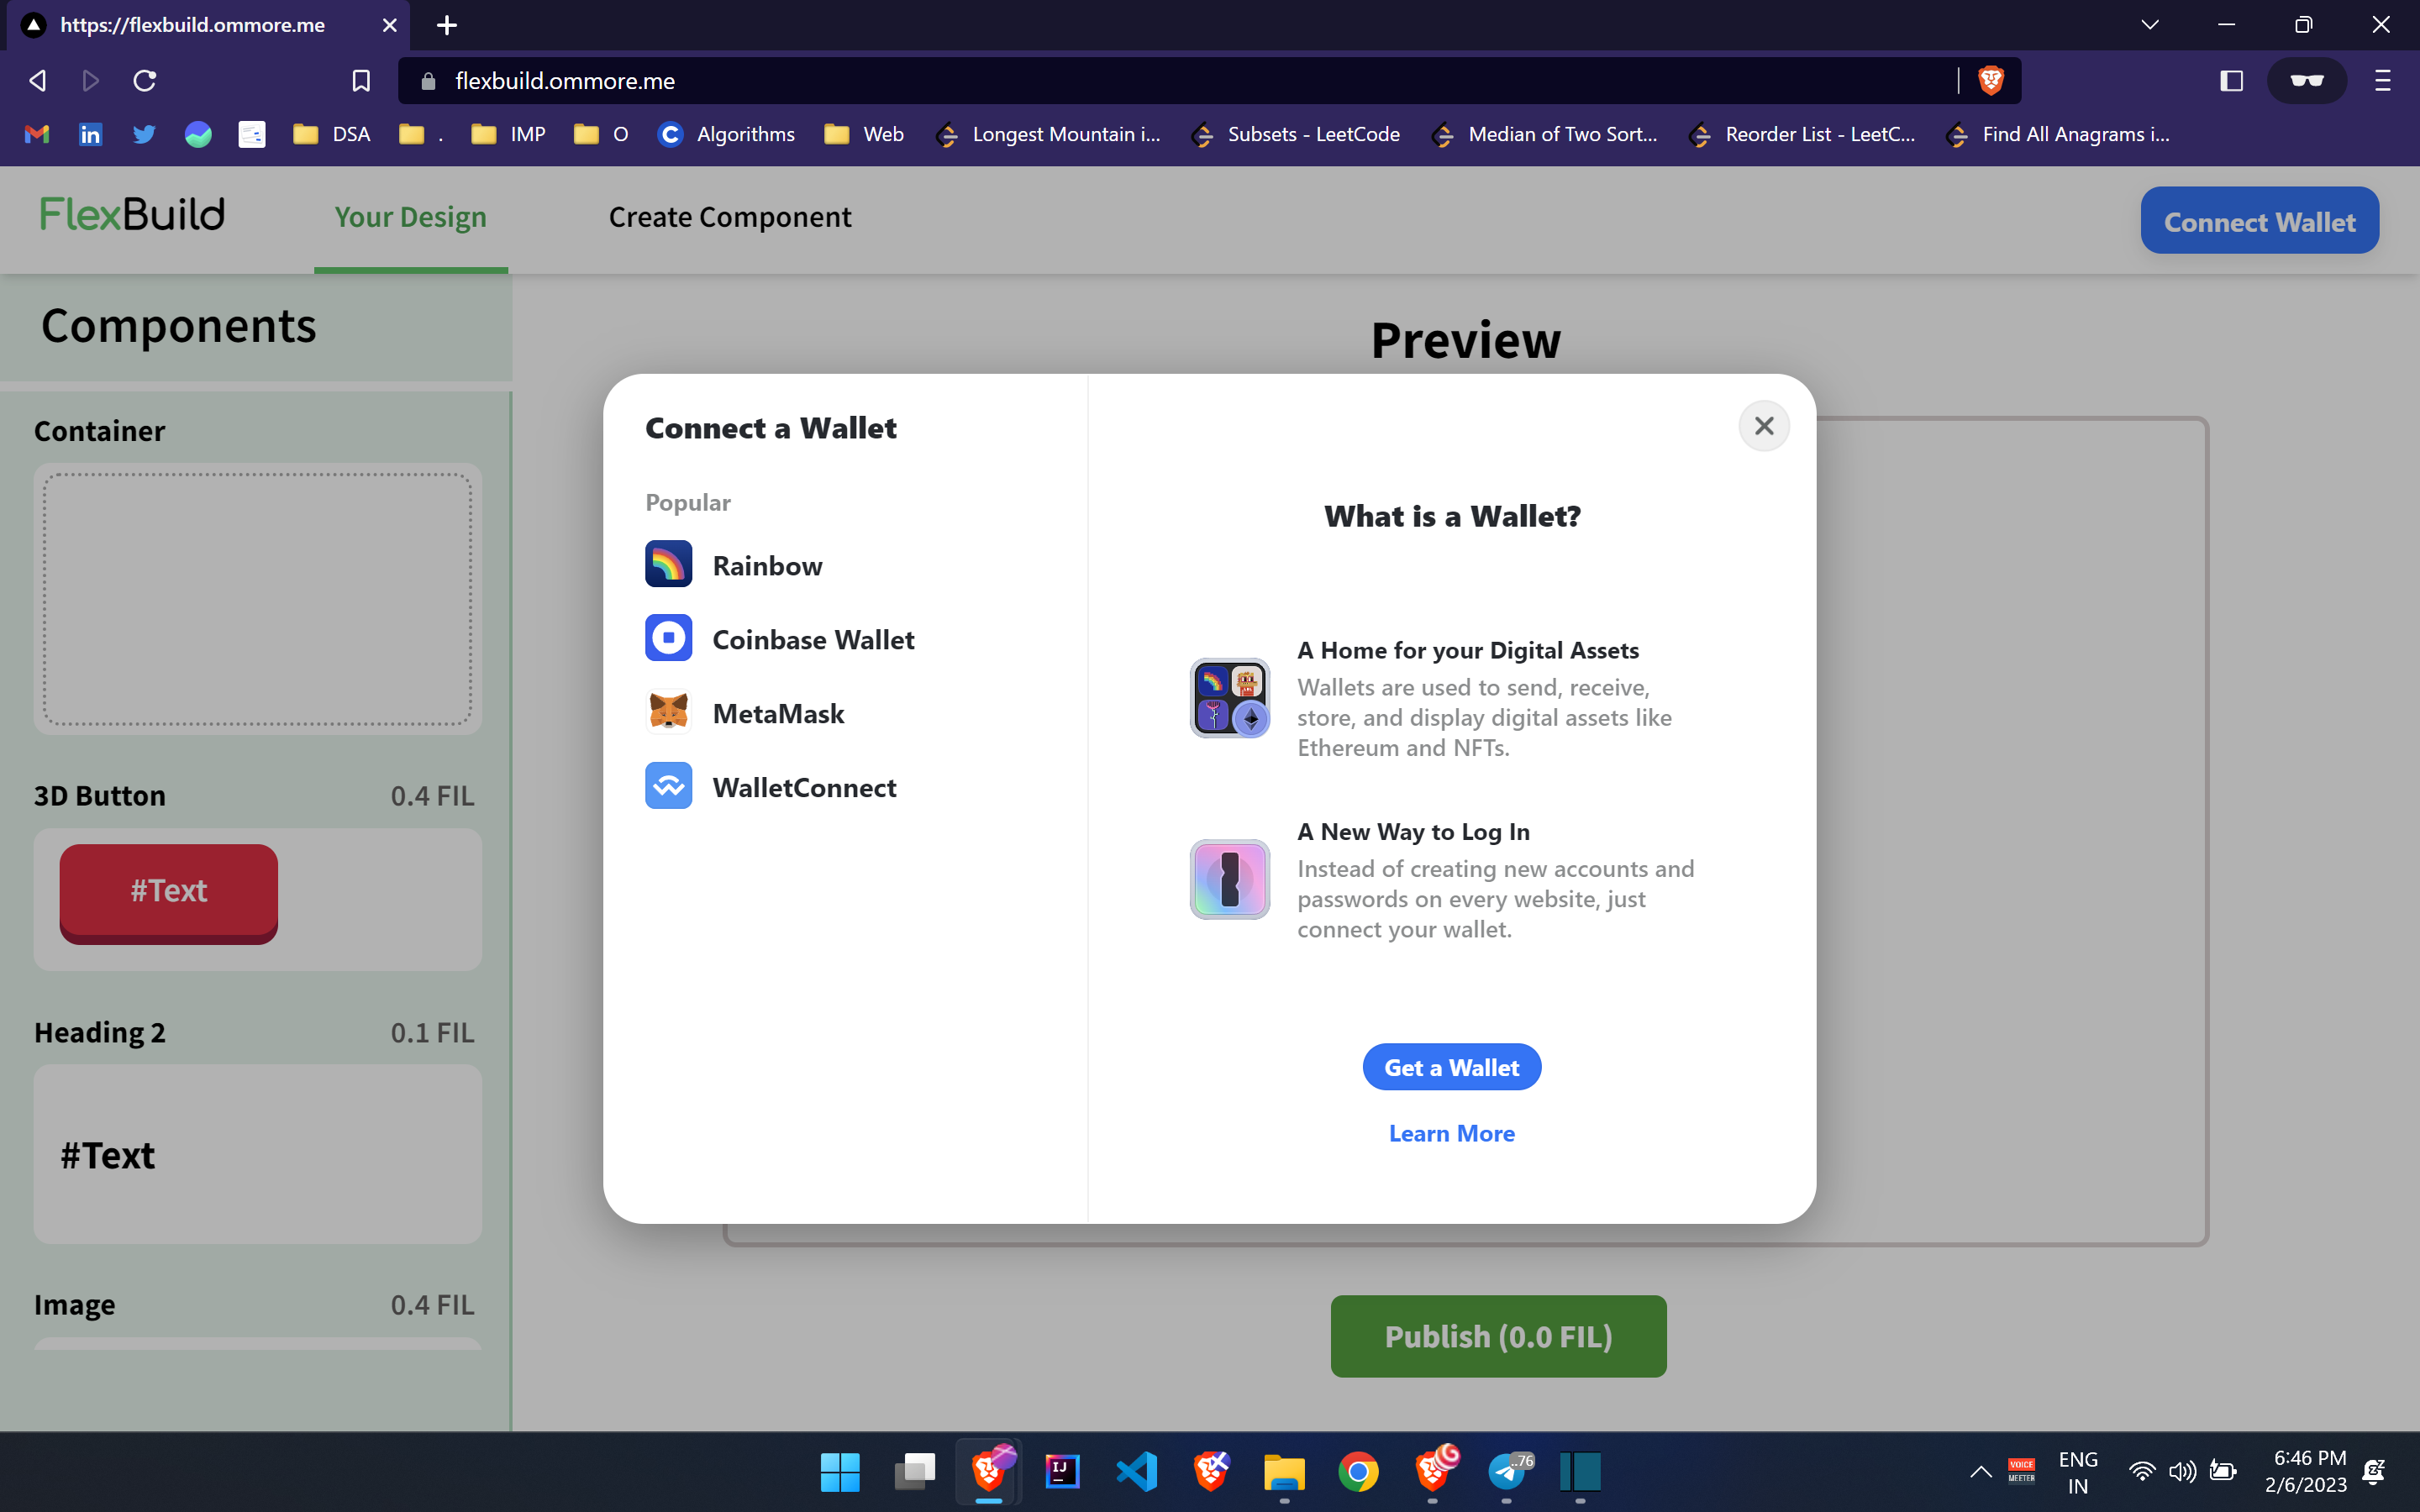The width and height of the screenshot is (2420, 1512).
Task: Reload the page with refresh icon
Action: tap(144, 81)
